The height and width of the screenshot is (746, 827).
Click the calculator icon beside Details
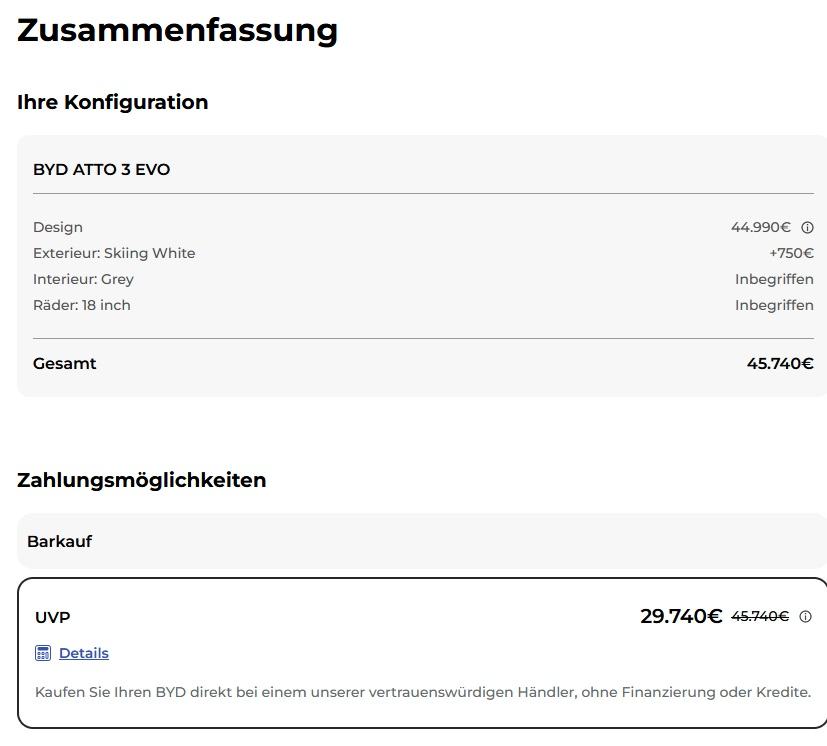pos(43,653)
